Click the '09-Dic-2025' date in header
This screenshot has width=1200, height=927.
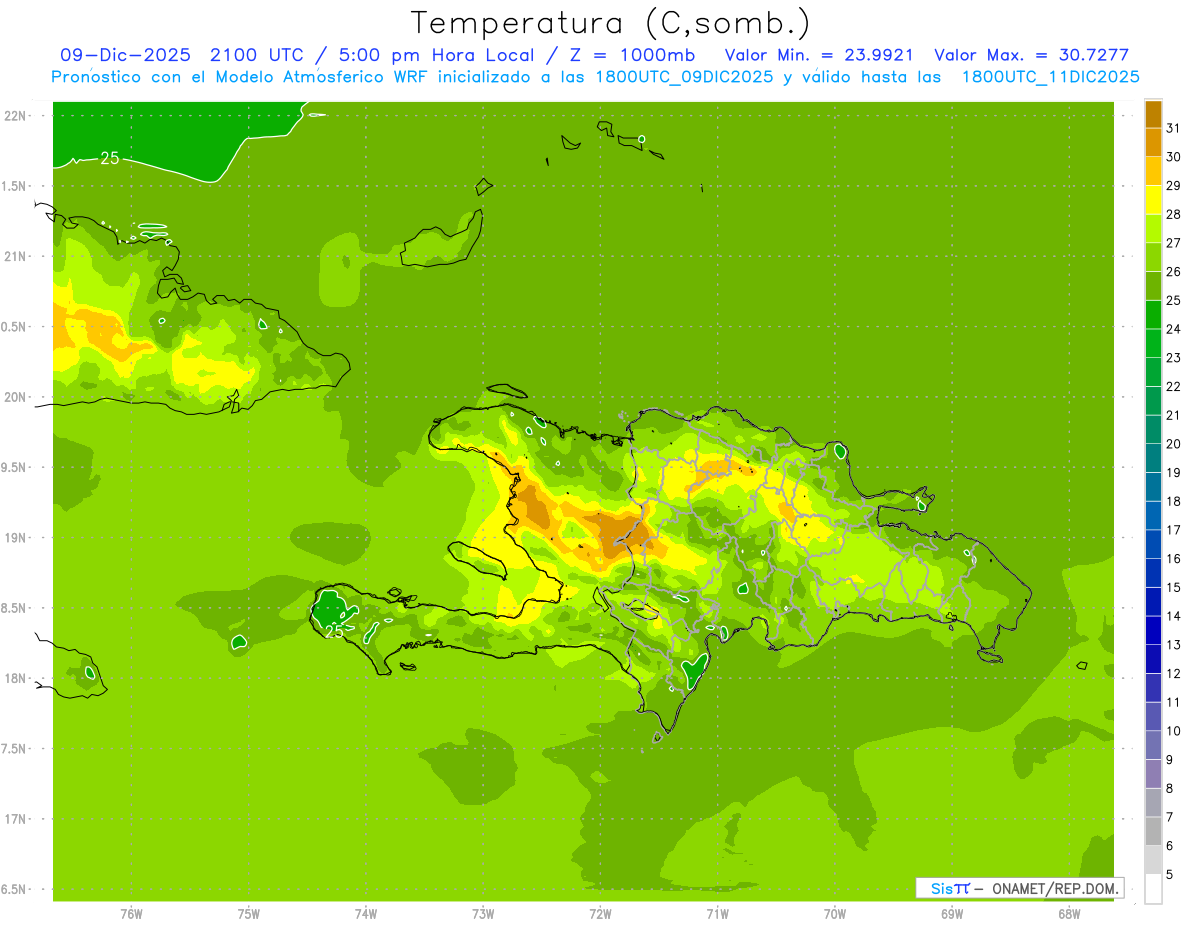(x=125, y=55)
